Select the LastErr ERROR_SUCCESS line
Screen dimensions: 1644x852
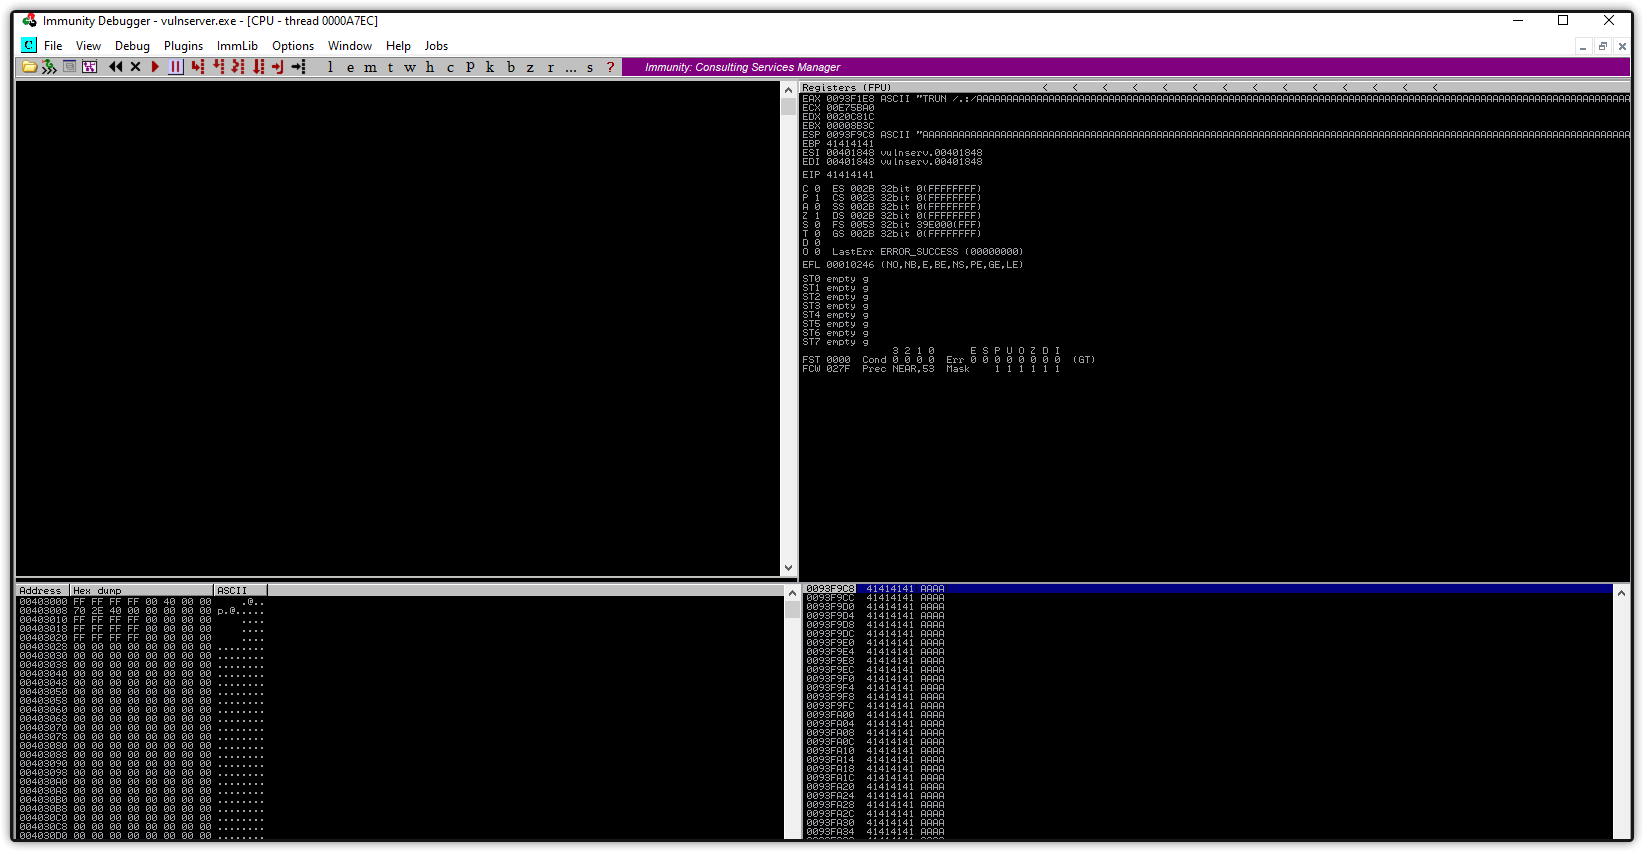(x=927, y=252)
